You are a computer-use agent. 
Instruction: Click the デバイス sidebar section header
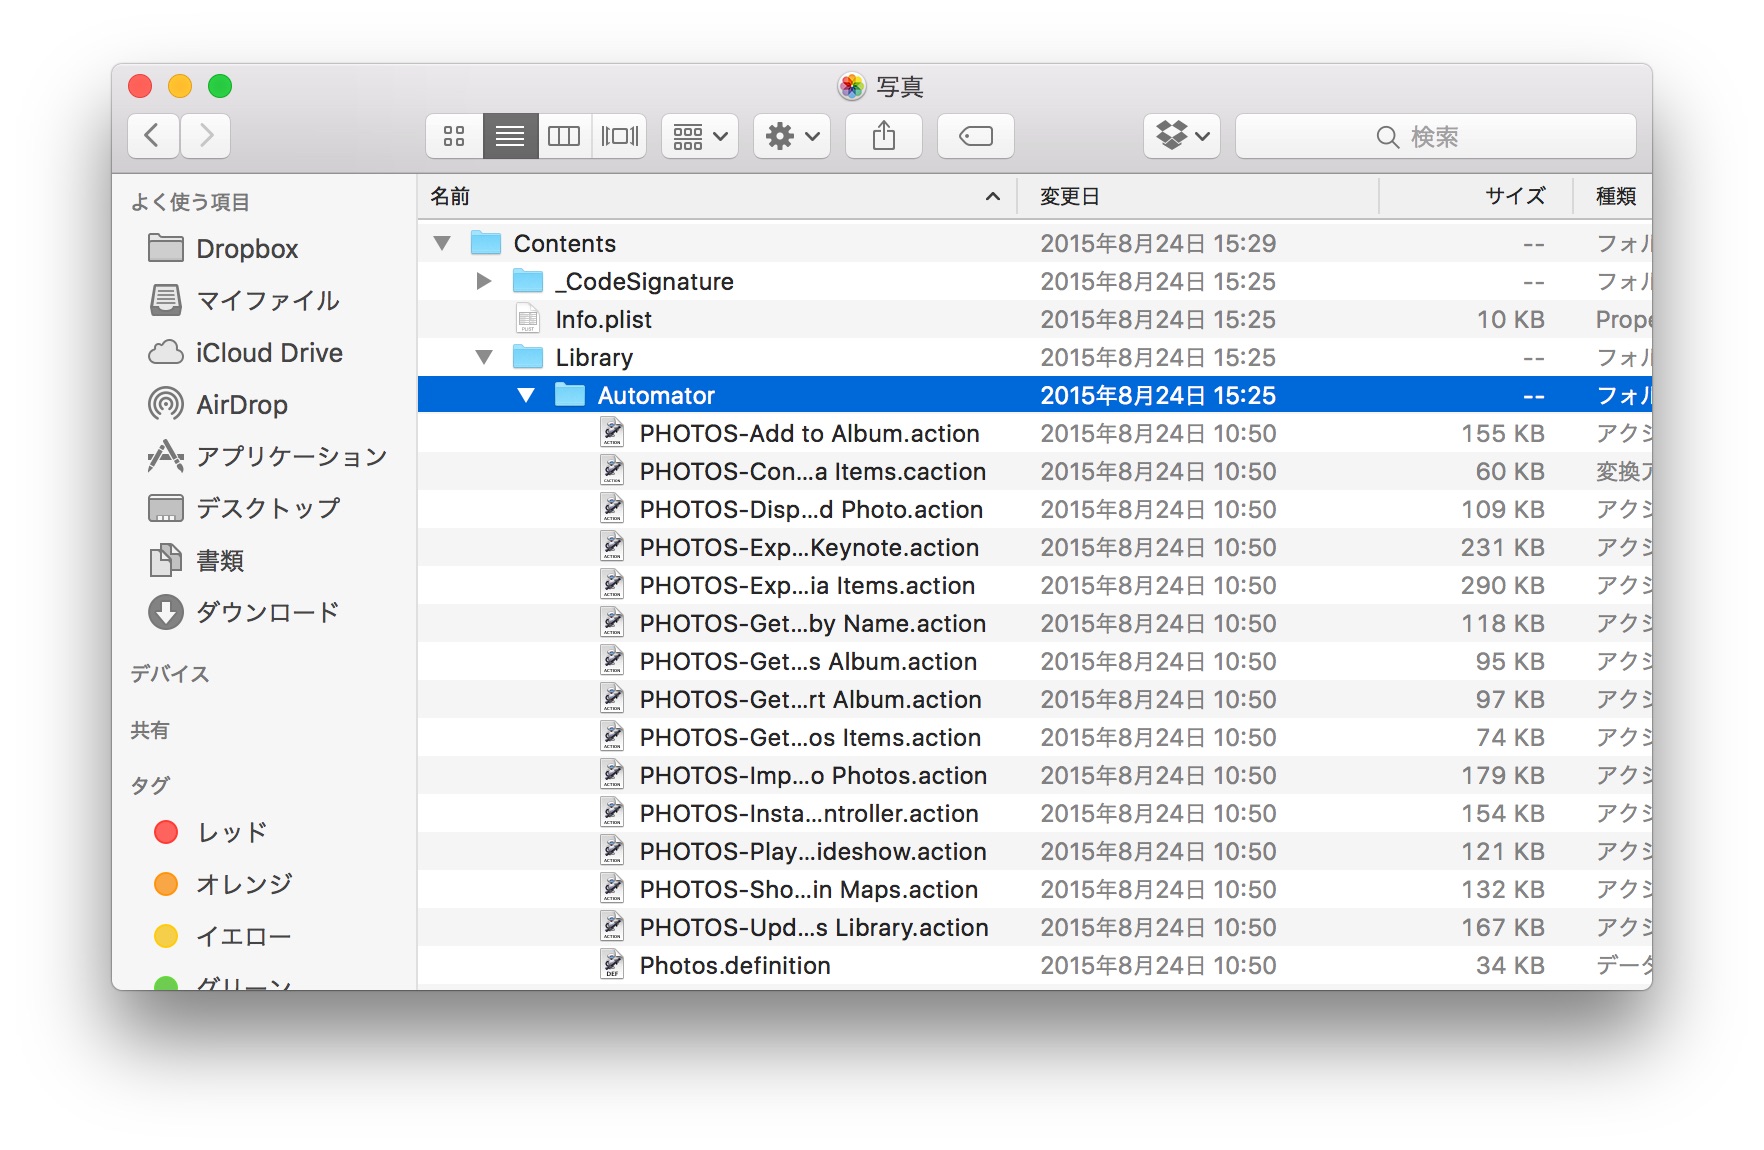[x=170, y=674]
